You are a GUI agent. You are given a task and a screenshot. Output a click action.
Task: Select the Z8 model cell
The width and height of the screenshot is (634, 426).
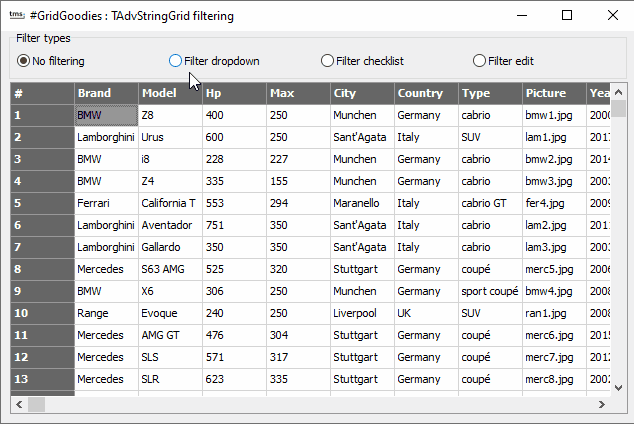pyautogui.click(x=170, y=115)
